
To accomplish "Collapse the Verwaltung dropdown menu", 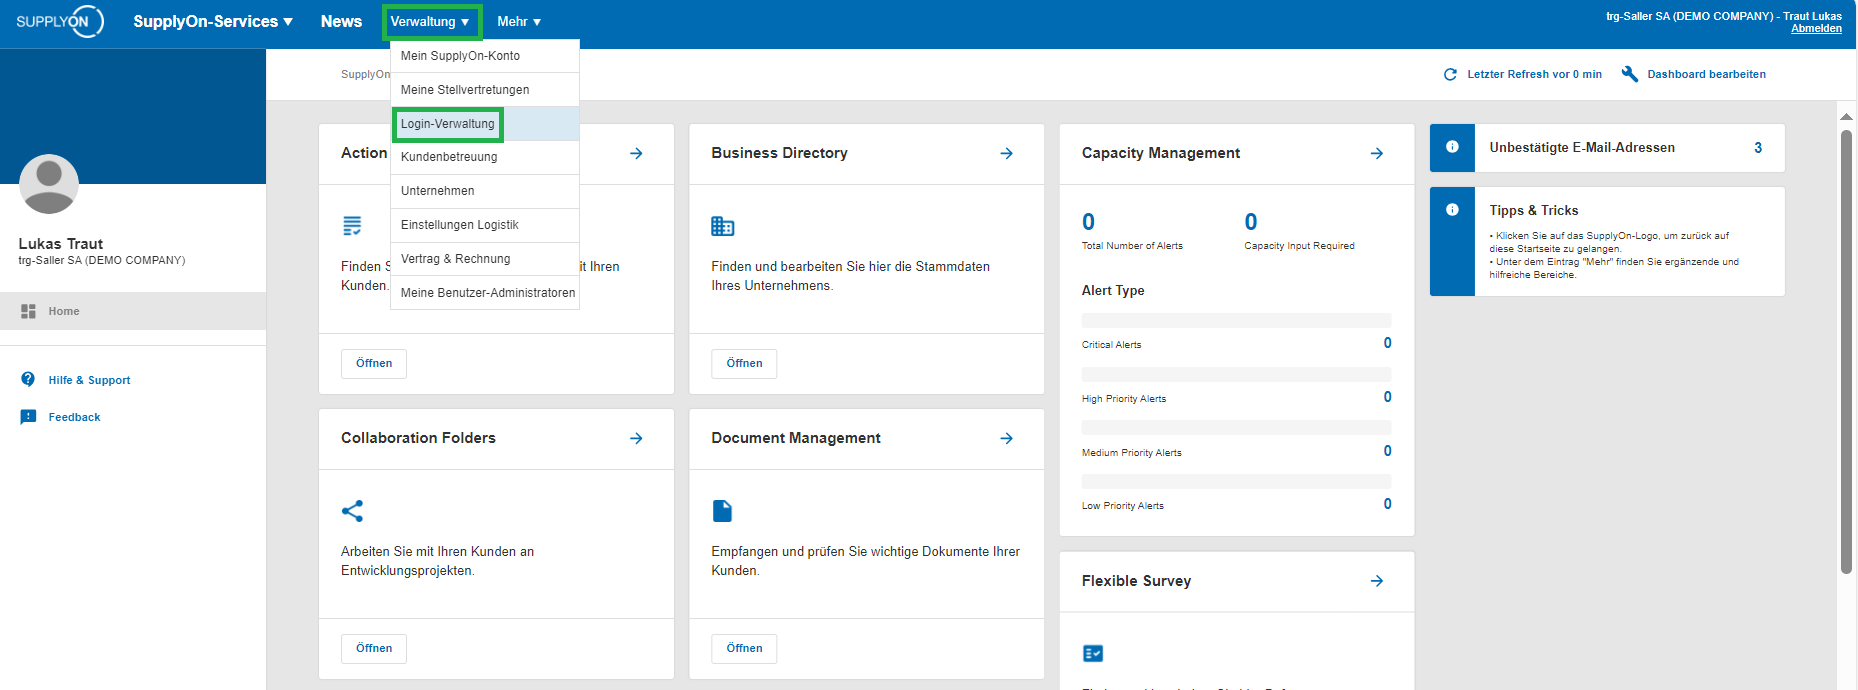I will (x=431, y=22).
